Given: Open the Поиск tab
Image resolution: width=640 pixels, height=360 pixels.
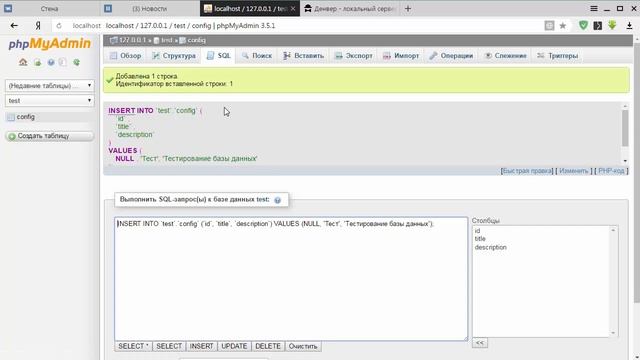Looking at the screenshot, I should [257, 56].
